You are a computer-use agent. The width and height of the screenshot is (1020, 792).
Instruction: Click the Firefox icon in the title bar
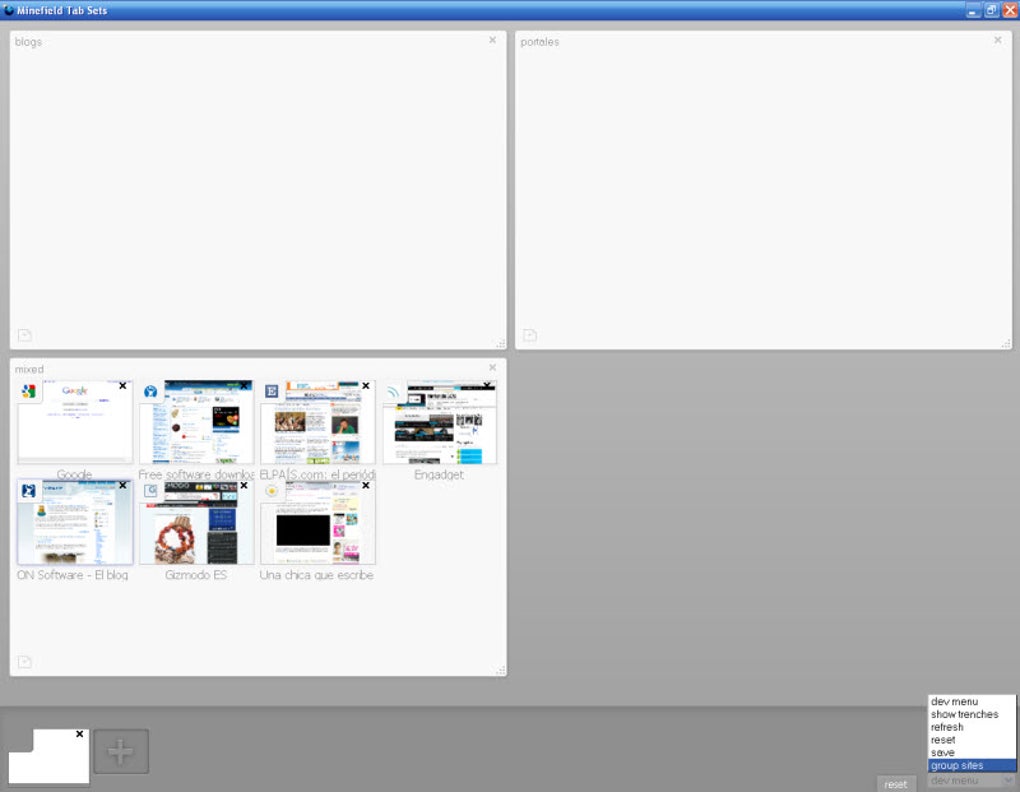(9, 9)
